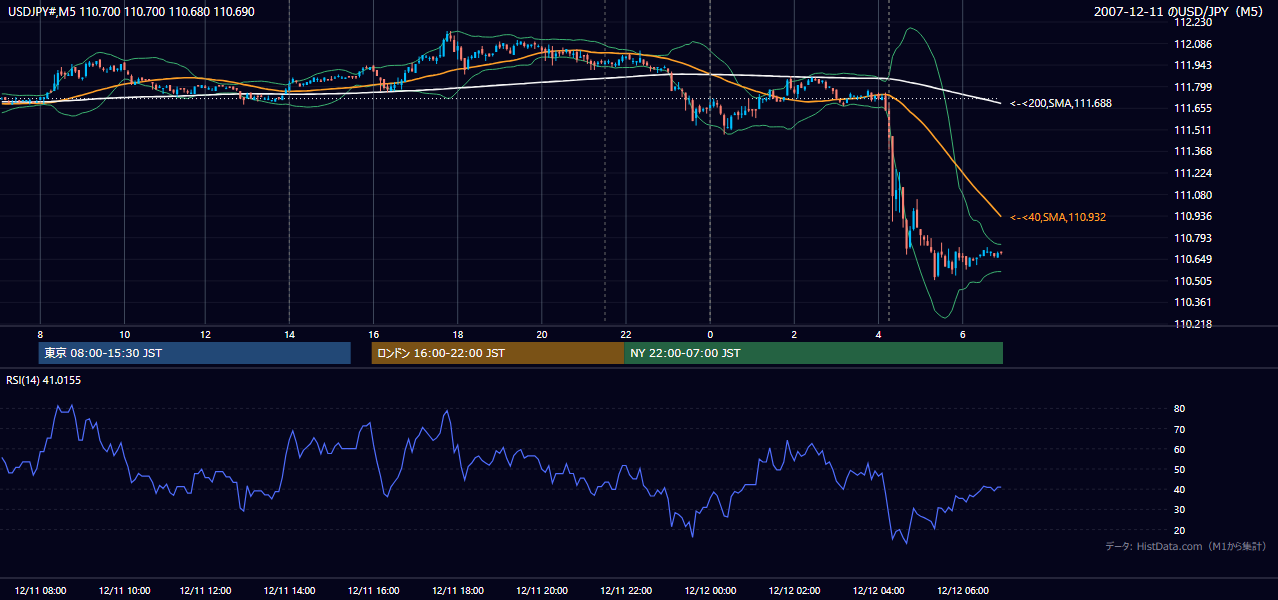Click price scale value 111.655
1278x600 pixels.
(1195, 108)
